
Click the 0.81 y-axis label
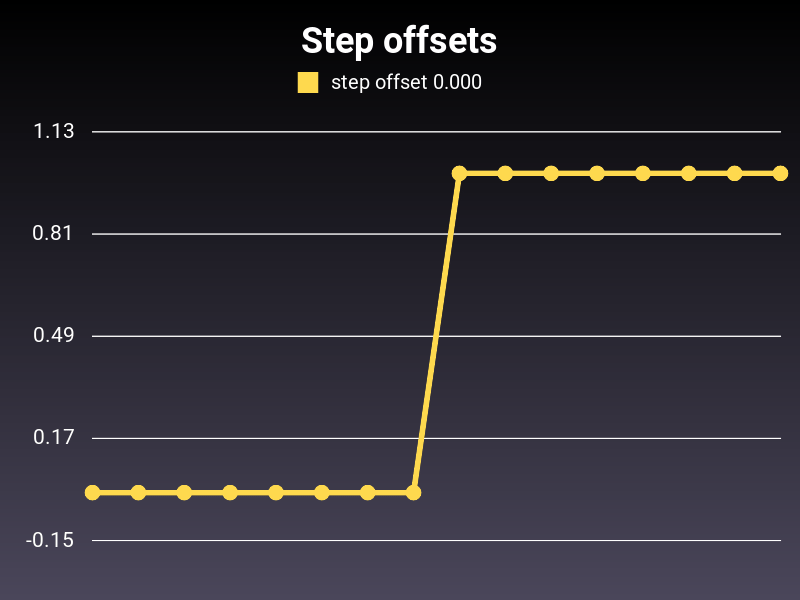[x=53, y=234]
